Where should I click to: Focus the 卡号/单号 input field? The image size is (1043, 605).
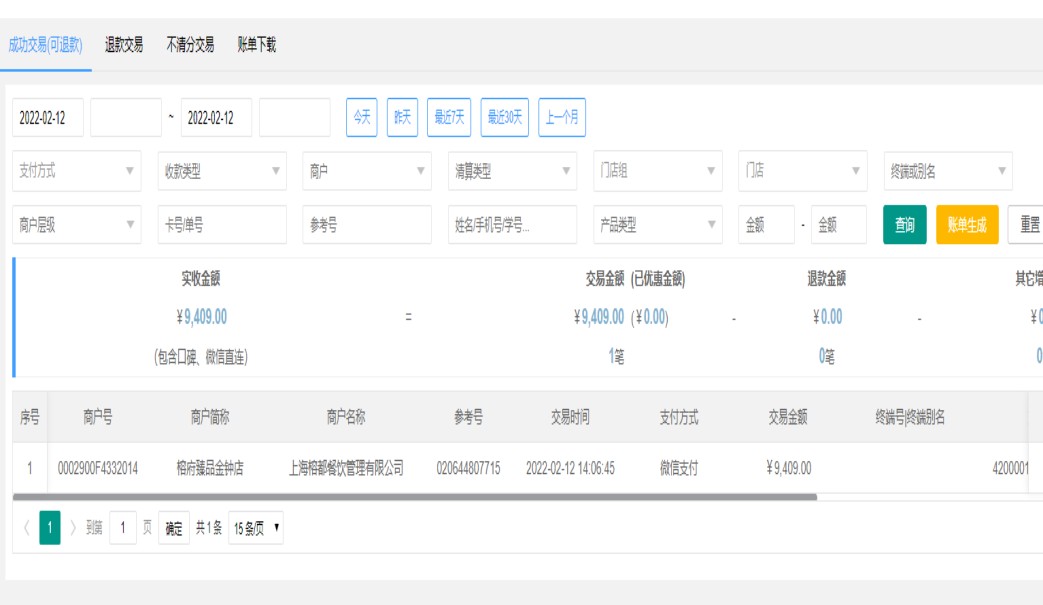(222, 225)
